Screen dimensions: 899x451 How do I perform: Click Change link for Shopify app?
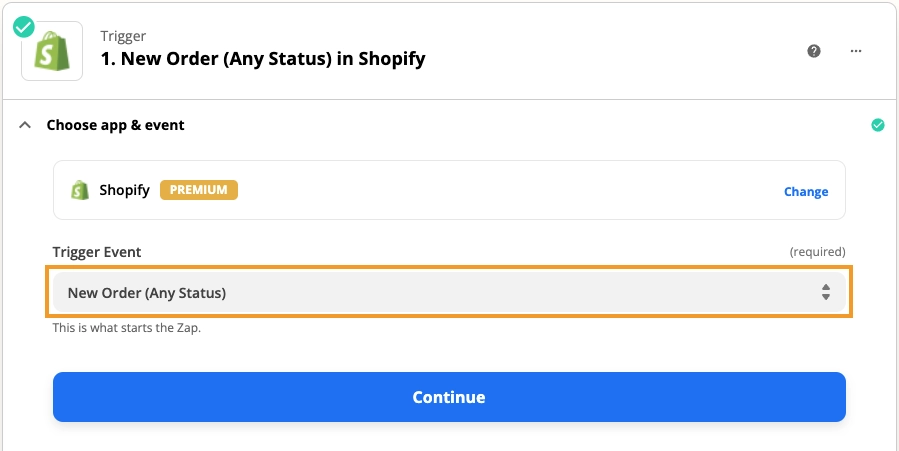click(806, 191)
